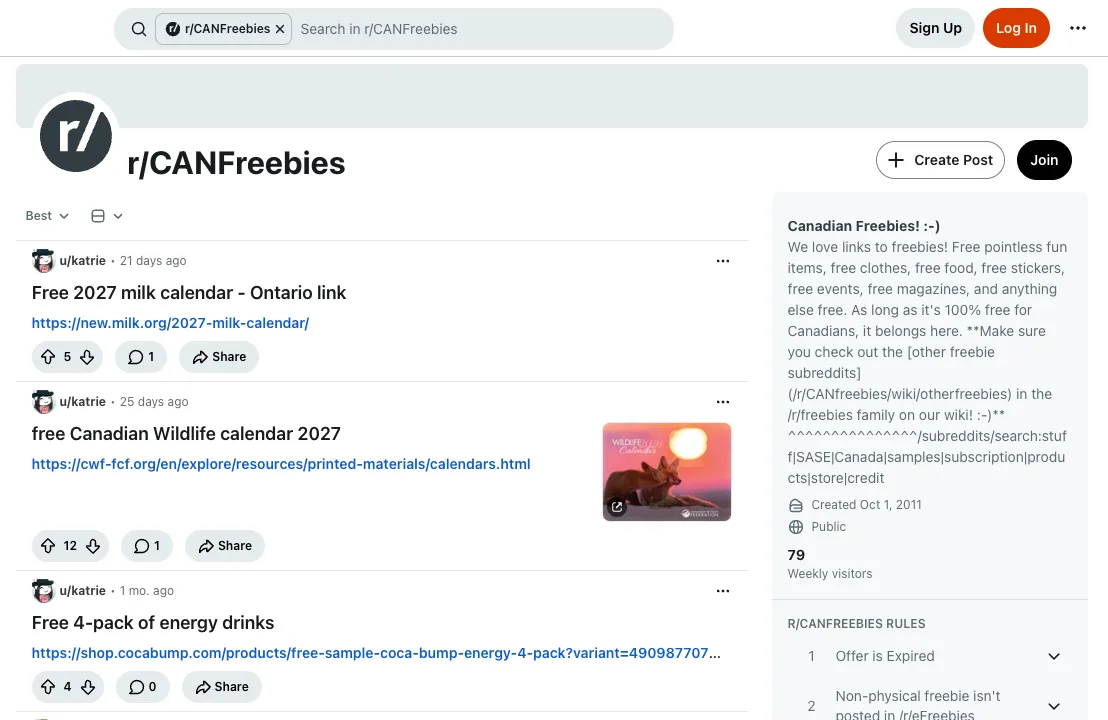Open the Free 2027 milk calendar post

(x=189, y=293)
